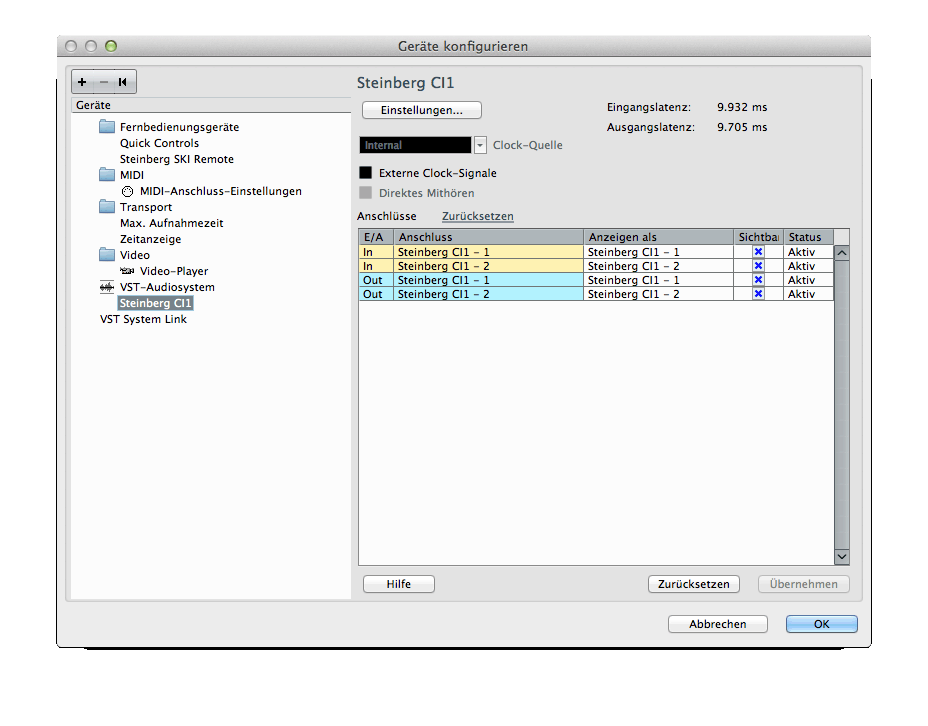Click blue Anschluss cell Steinberg CI1 - 2
Image resolution: width=928 pixels, height=726 pixels.
(x=489, y=294)
